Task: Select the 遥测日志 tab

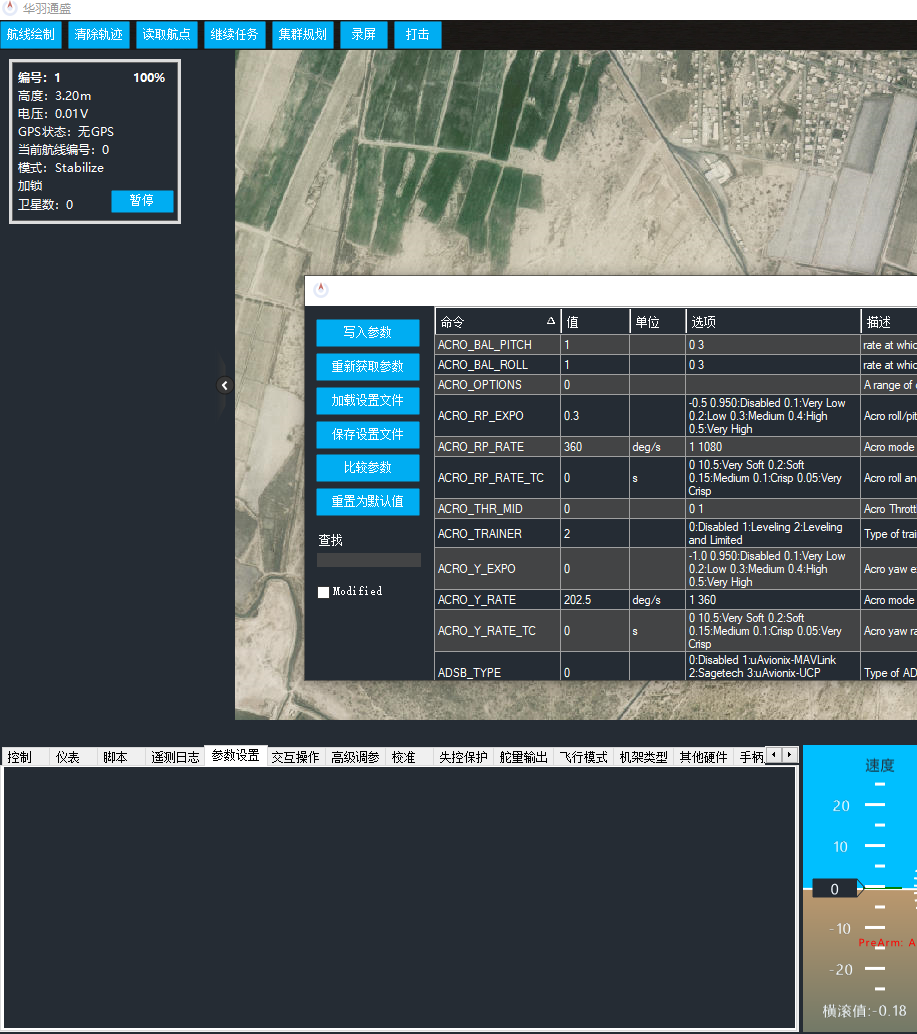Action: [x=175, y=757]
